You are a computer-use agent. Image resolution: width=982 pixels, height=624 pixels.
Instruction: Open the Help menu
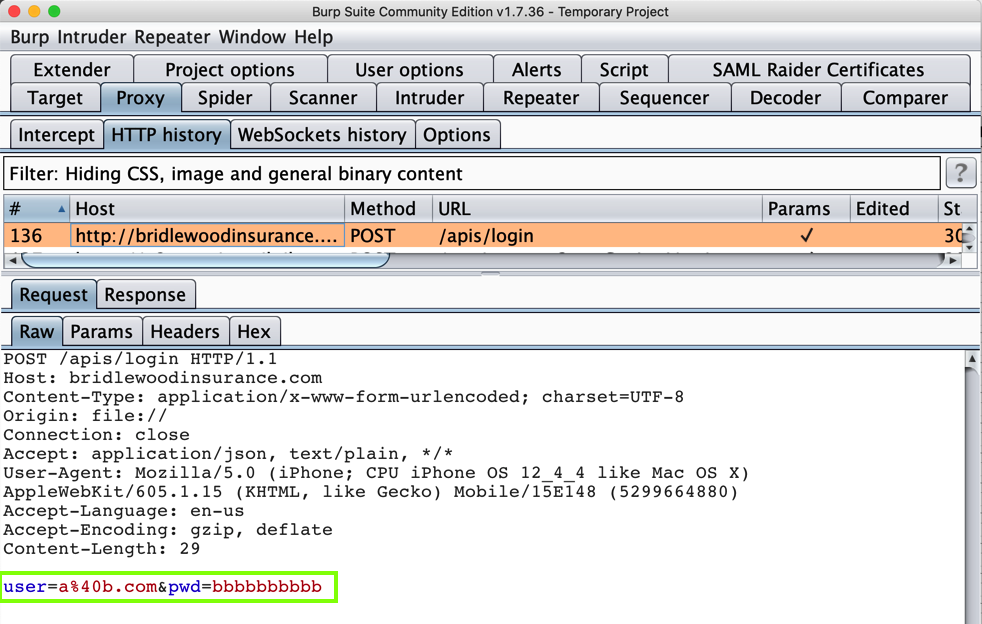coord(313,37)
